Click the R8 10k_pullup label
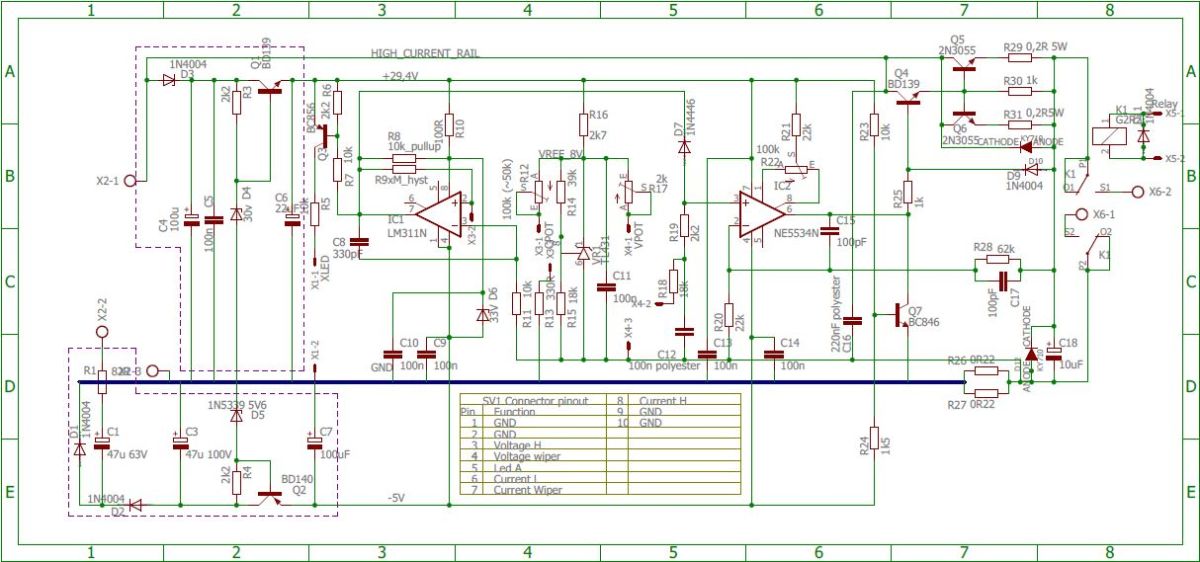The width and height of the screenshot is (1200, 562). click(412, 140)
